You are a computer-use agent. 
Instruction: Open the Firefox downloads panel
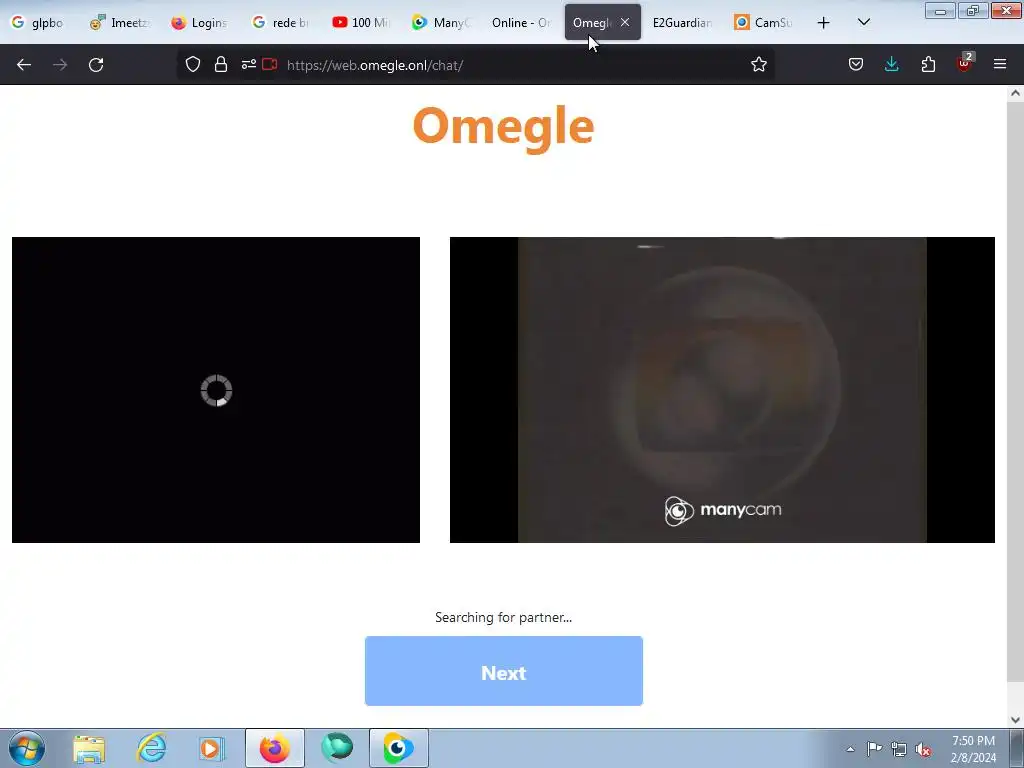[x=891, y=64]
